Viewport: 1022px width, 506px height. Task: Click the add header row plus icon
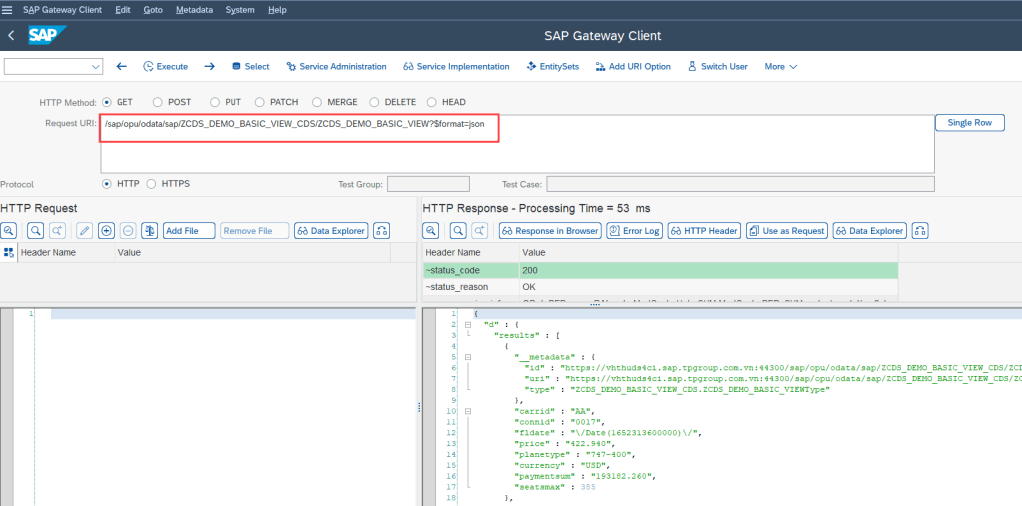coord(107,231)
